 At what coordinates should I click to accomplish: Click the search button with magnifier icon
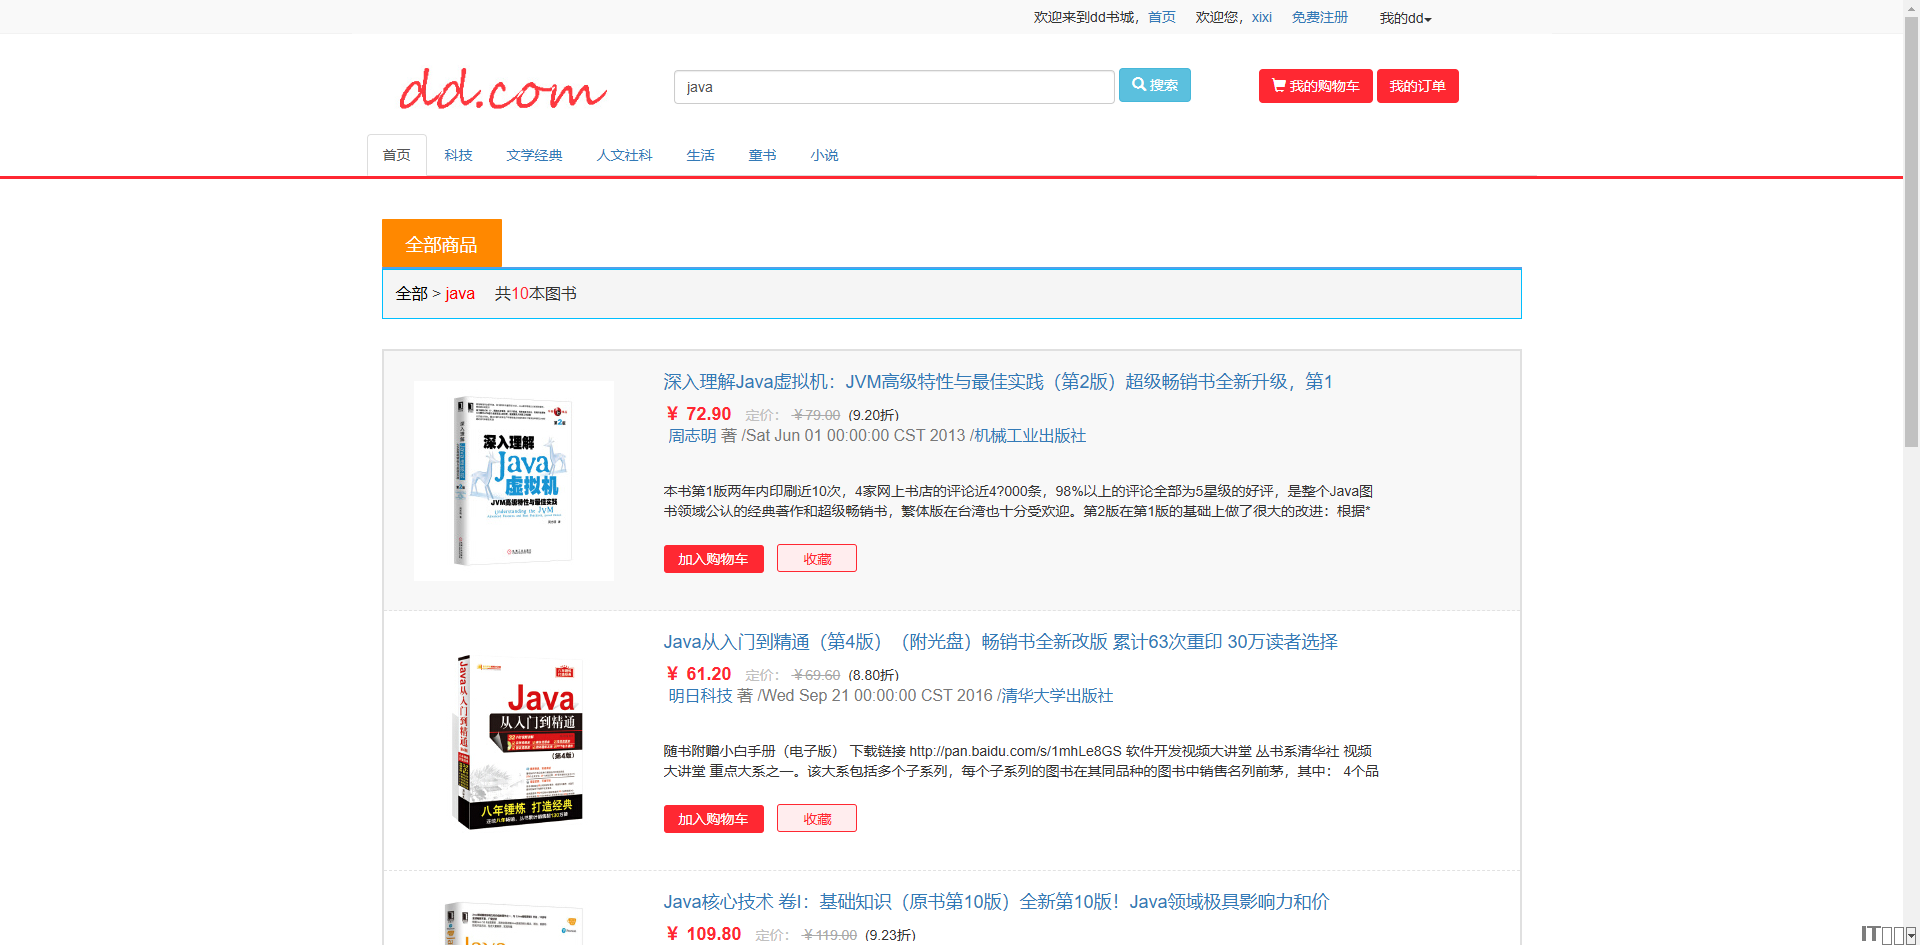[x=1154, y=85]
